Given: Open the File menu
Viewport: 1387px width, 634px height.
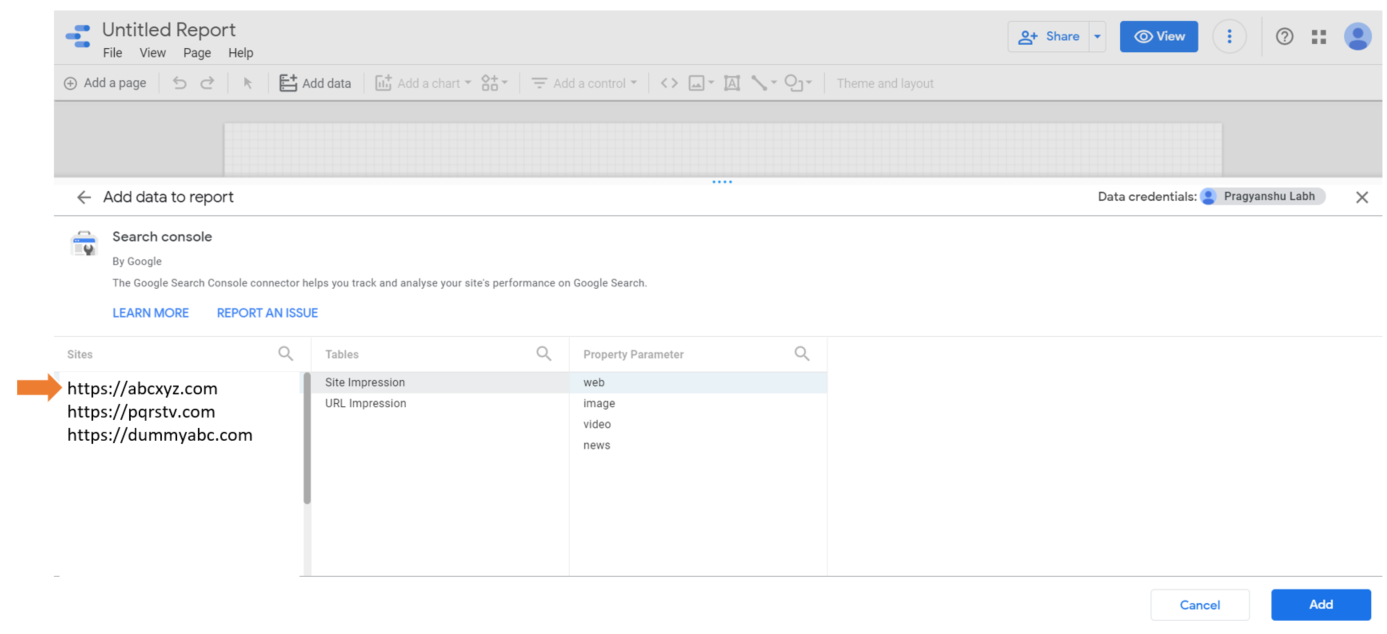Looking at the screenshot, I should (112, 53).
